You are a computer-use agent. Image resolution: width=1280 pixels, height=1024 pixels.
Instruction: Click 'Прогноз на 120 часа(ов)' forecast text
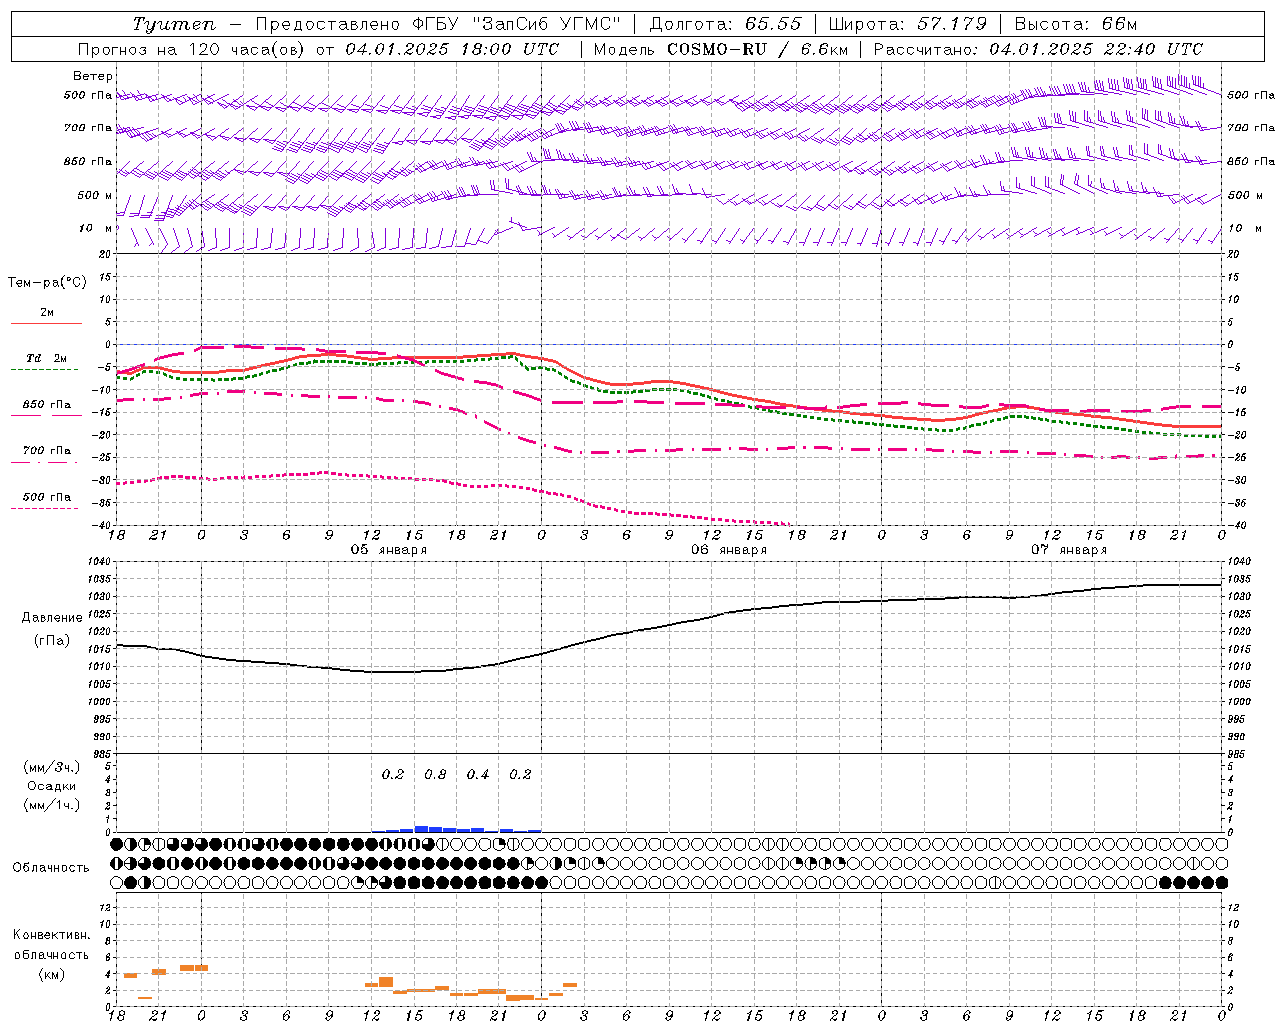(x=192, y=49)
